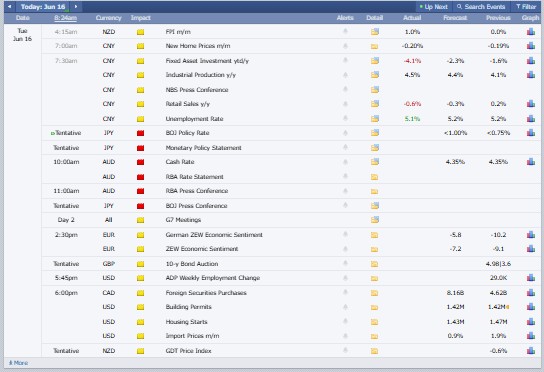Toggle alert bell for Industrial Production y/y
Screen dimensions: 544x372
345,75
